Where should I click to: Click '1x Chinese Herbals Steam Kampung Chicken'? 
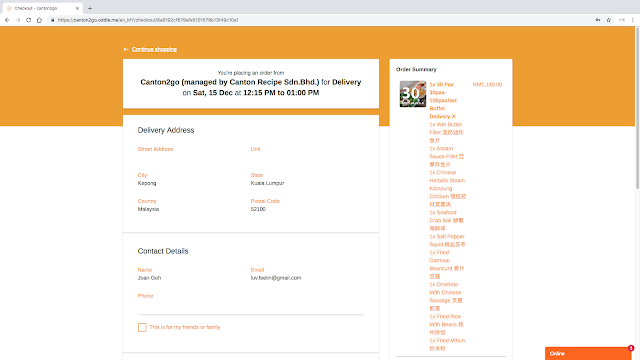coord(447,188)
